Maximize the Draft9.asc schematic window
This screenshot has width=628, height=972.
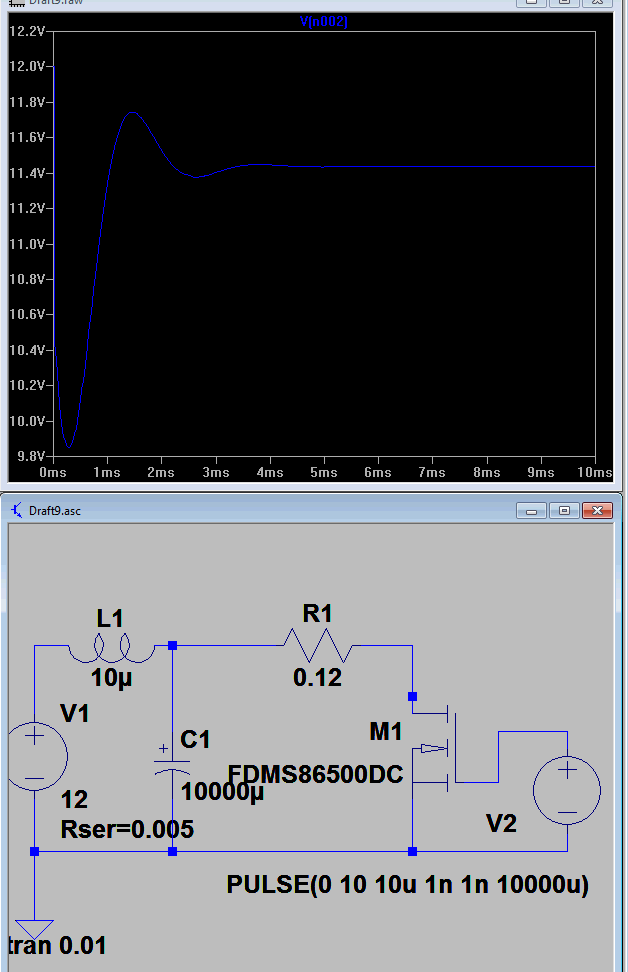pos(564,511)
